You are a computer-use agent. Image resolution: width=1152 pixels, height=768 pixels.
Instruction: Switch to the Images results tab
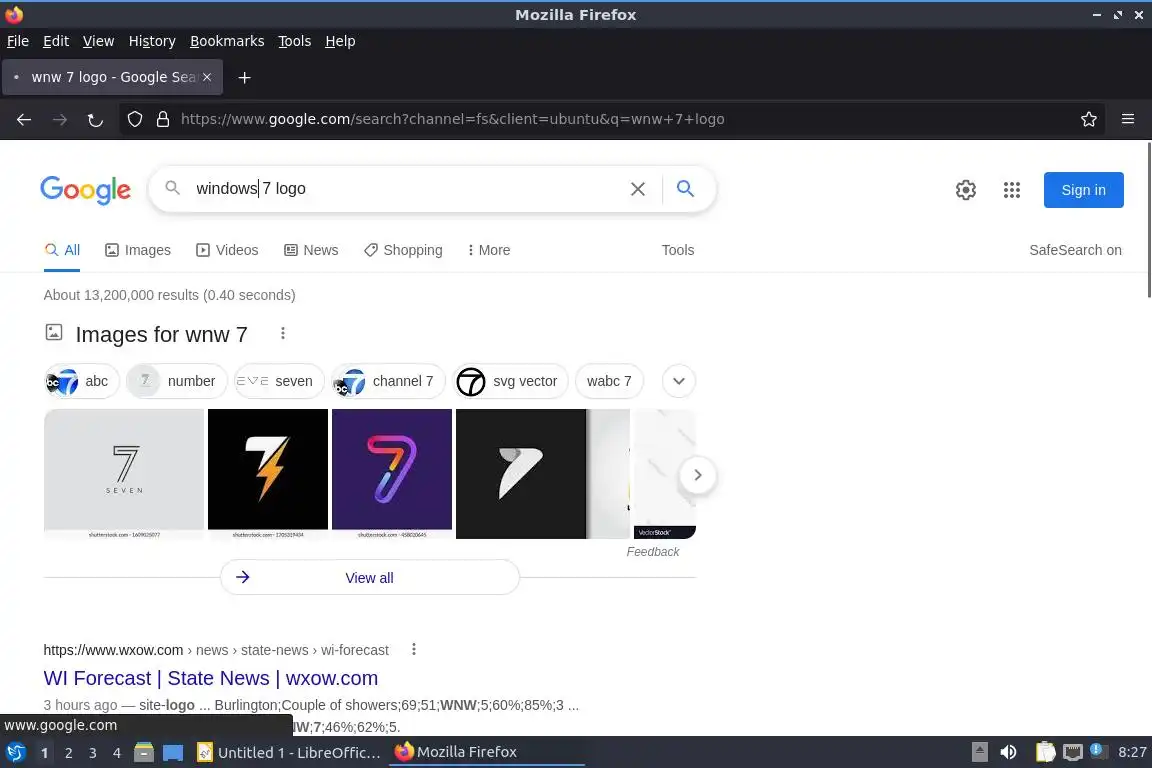(x=138, y=250)
